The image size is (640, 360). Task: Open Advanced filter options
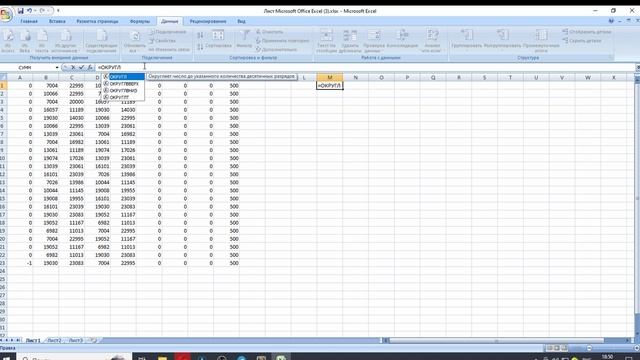[277, 49]
